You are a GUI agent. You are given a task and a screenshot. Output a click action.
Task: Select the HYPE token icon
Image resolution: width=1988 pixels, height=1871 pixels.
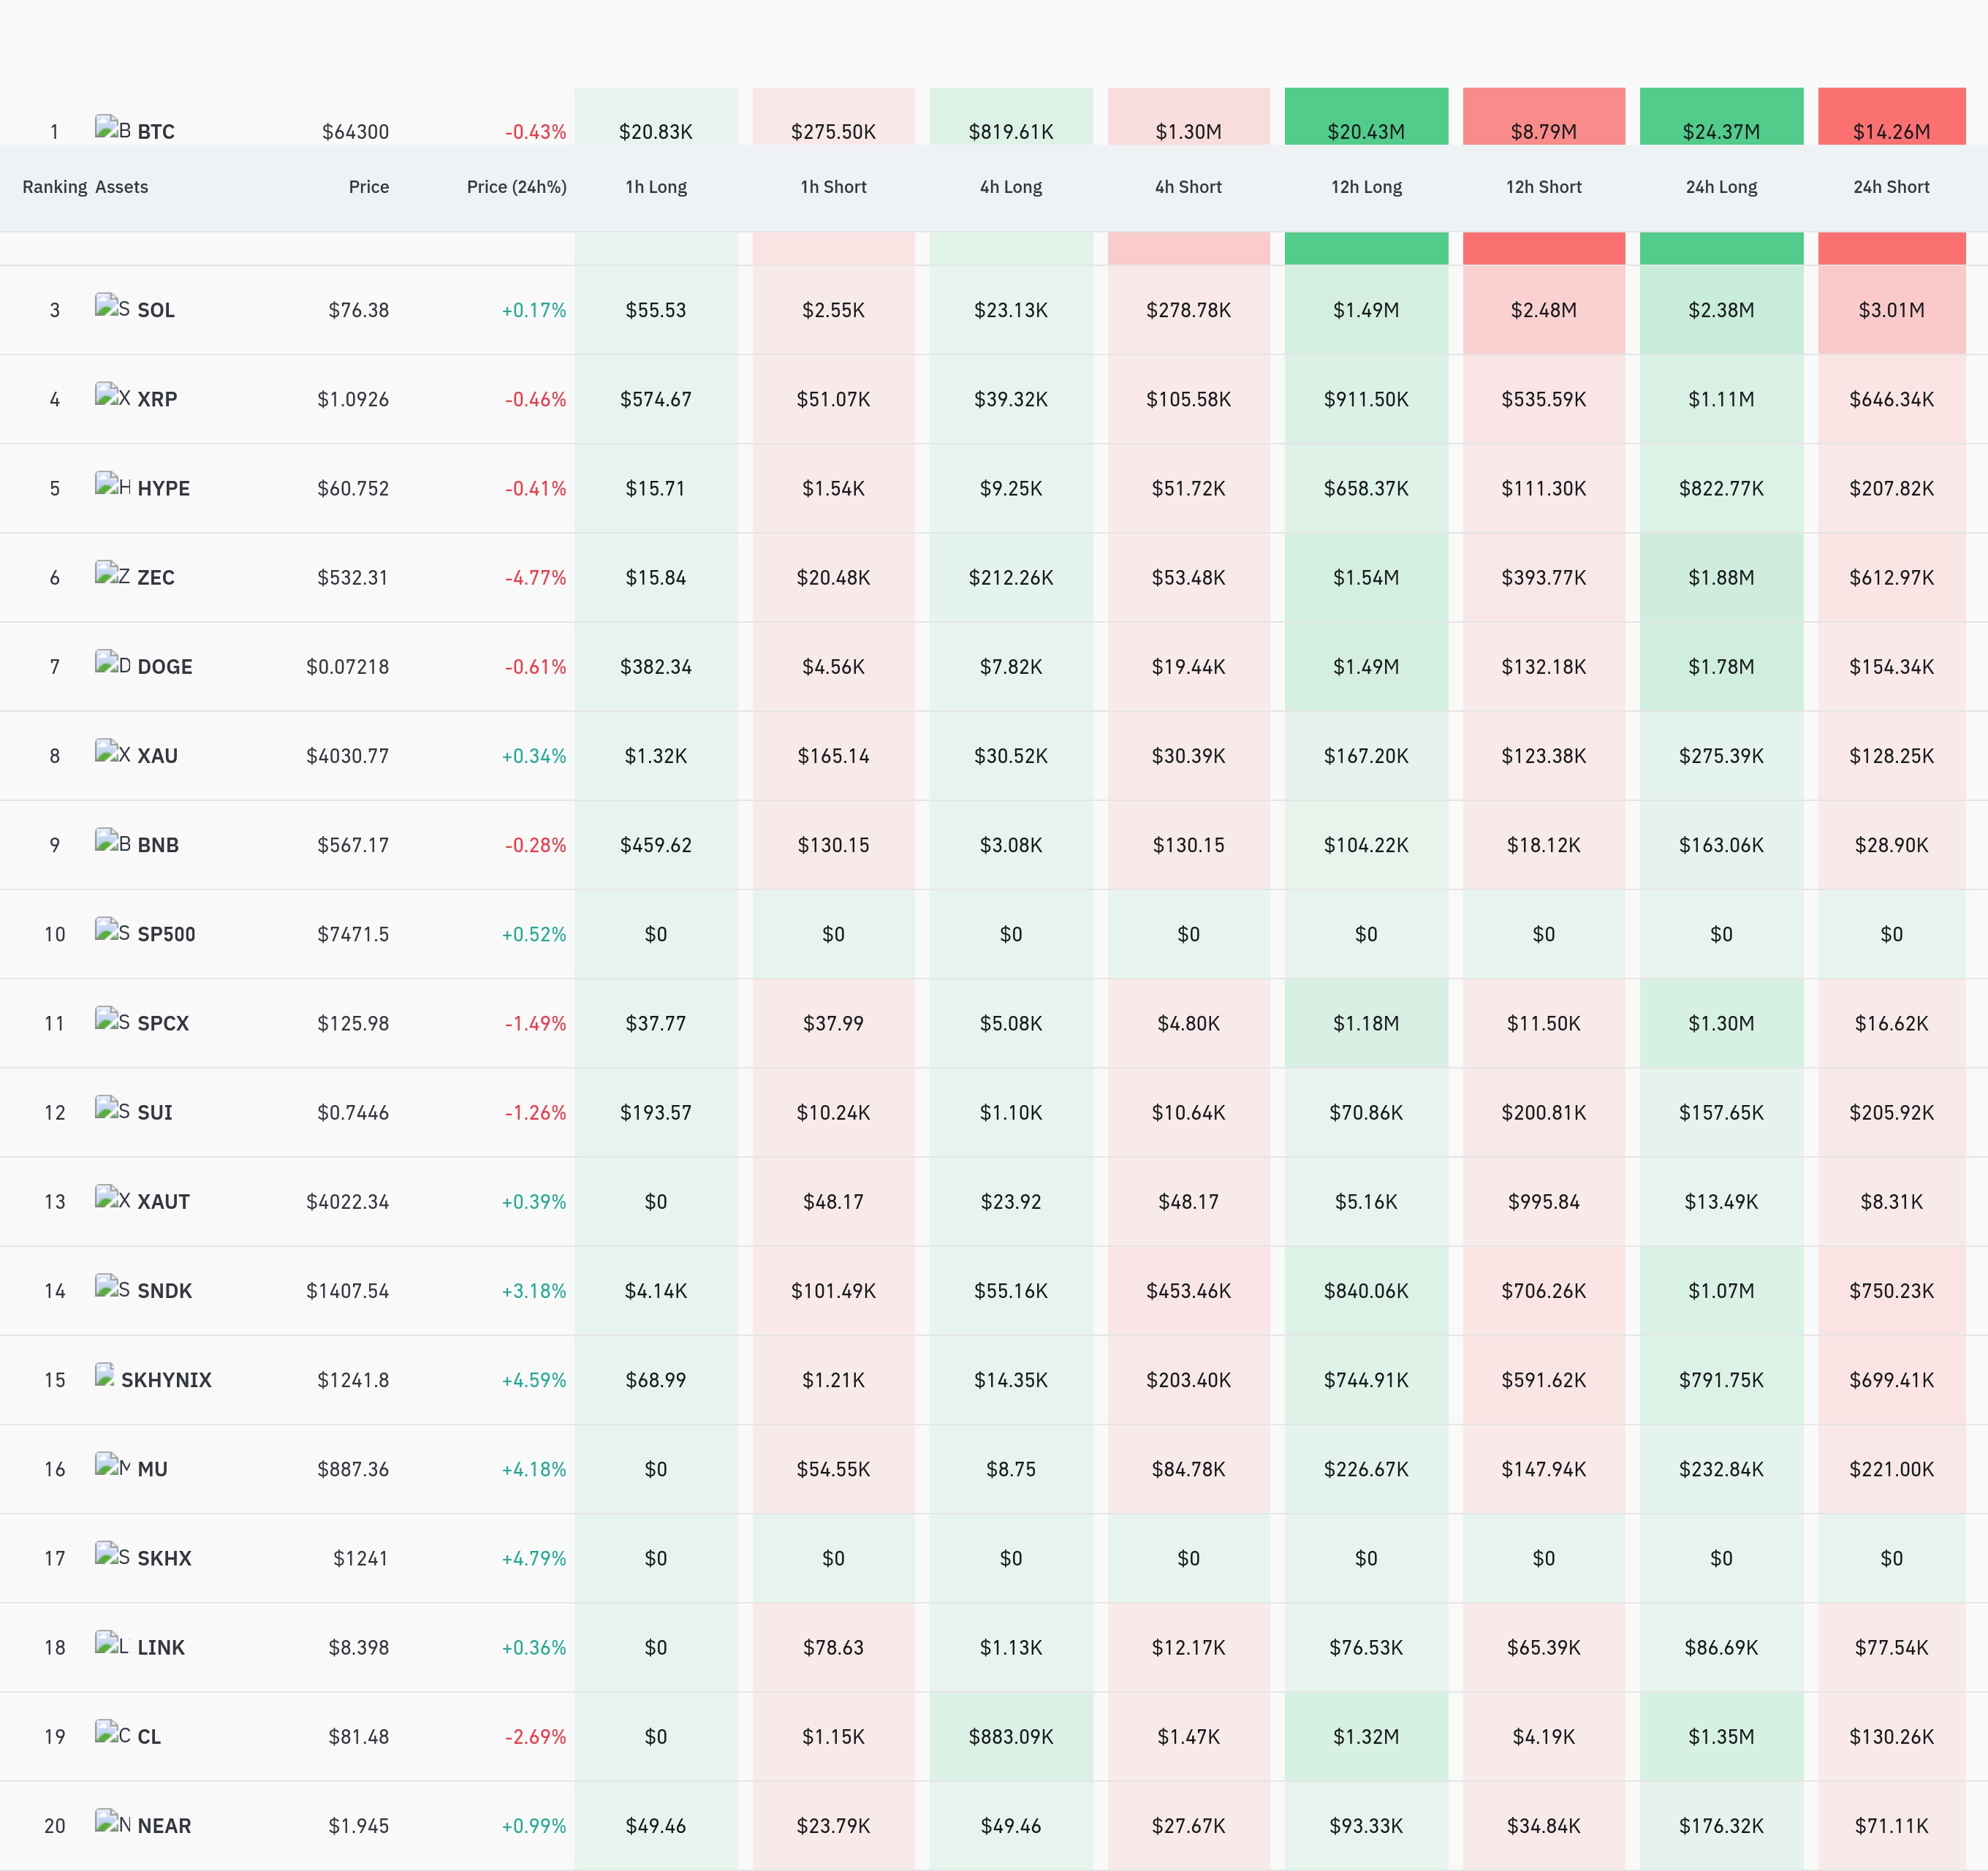click(x=112, y=484)
